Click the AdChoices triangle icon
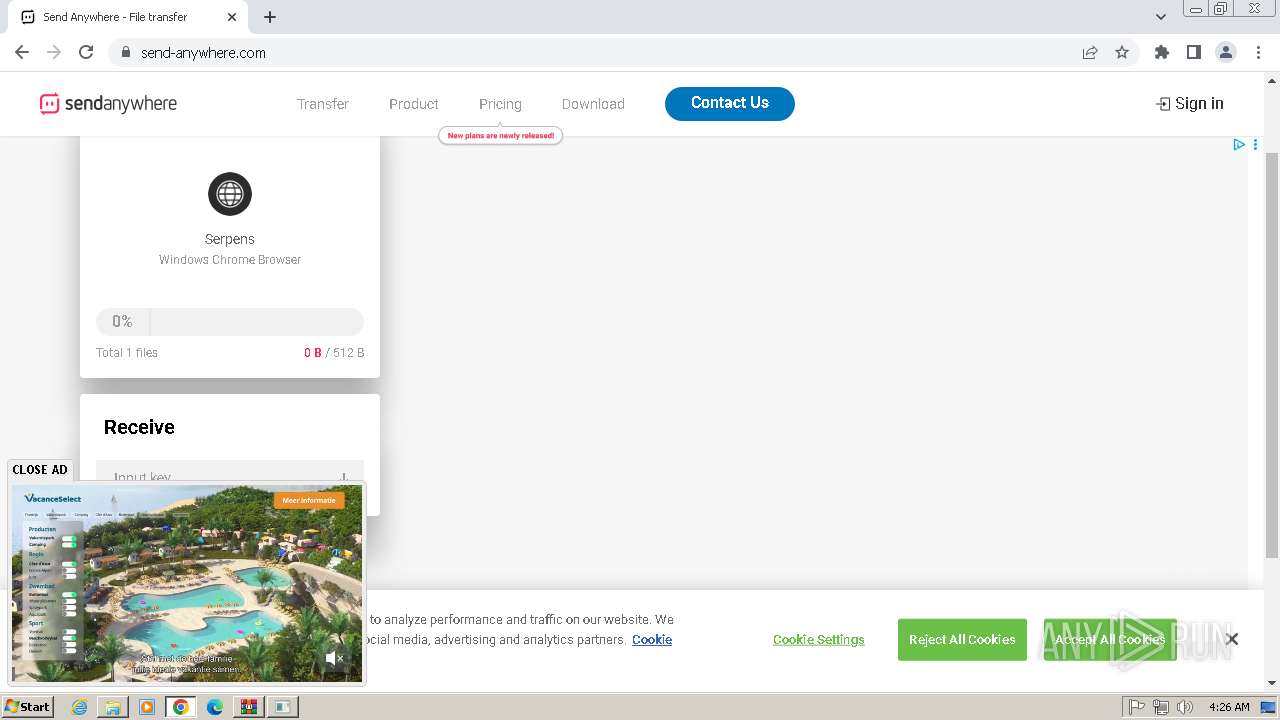 pyautogui.click(x=1239, y=145)
